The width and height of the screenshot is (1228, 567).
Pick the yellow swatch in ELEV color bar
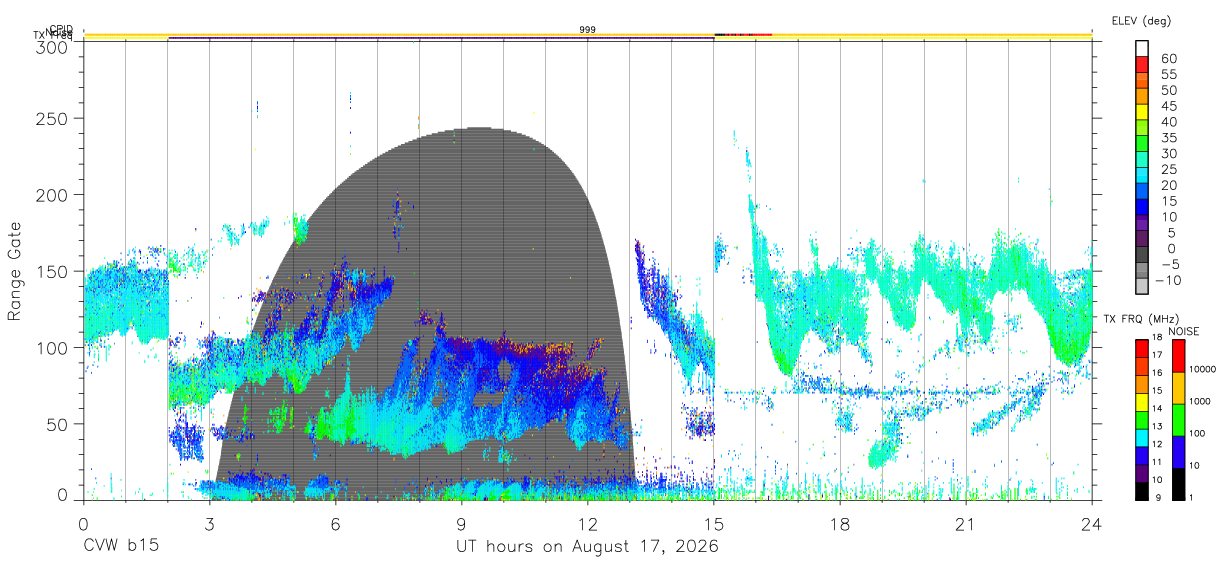tap(1142, 112)
